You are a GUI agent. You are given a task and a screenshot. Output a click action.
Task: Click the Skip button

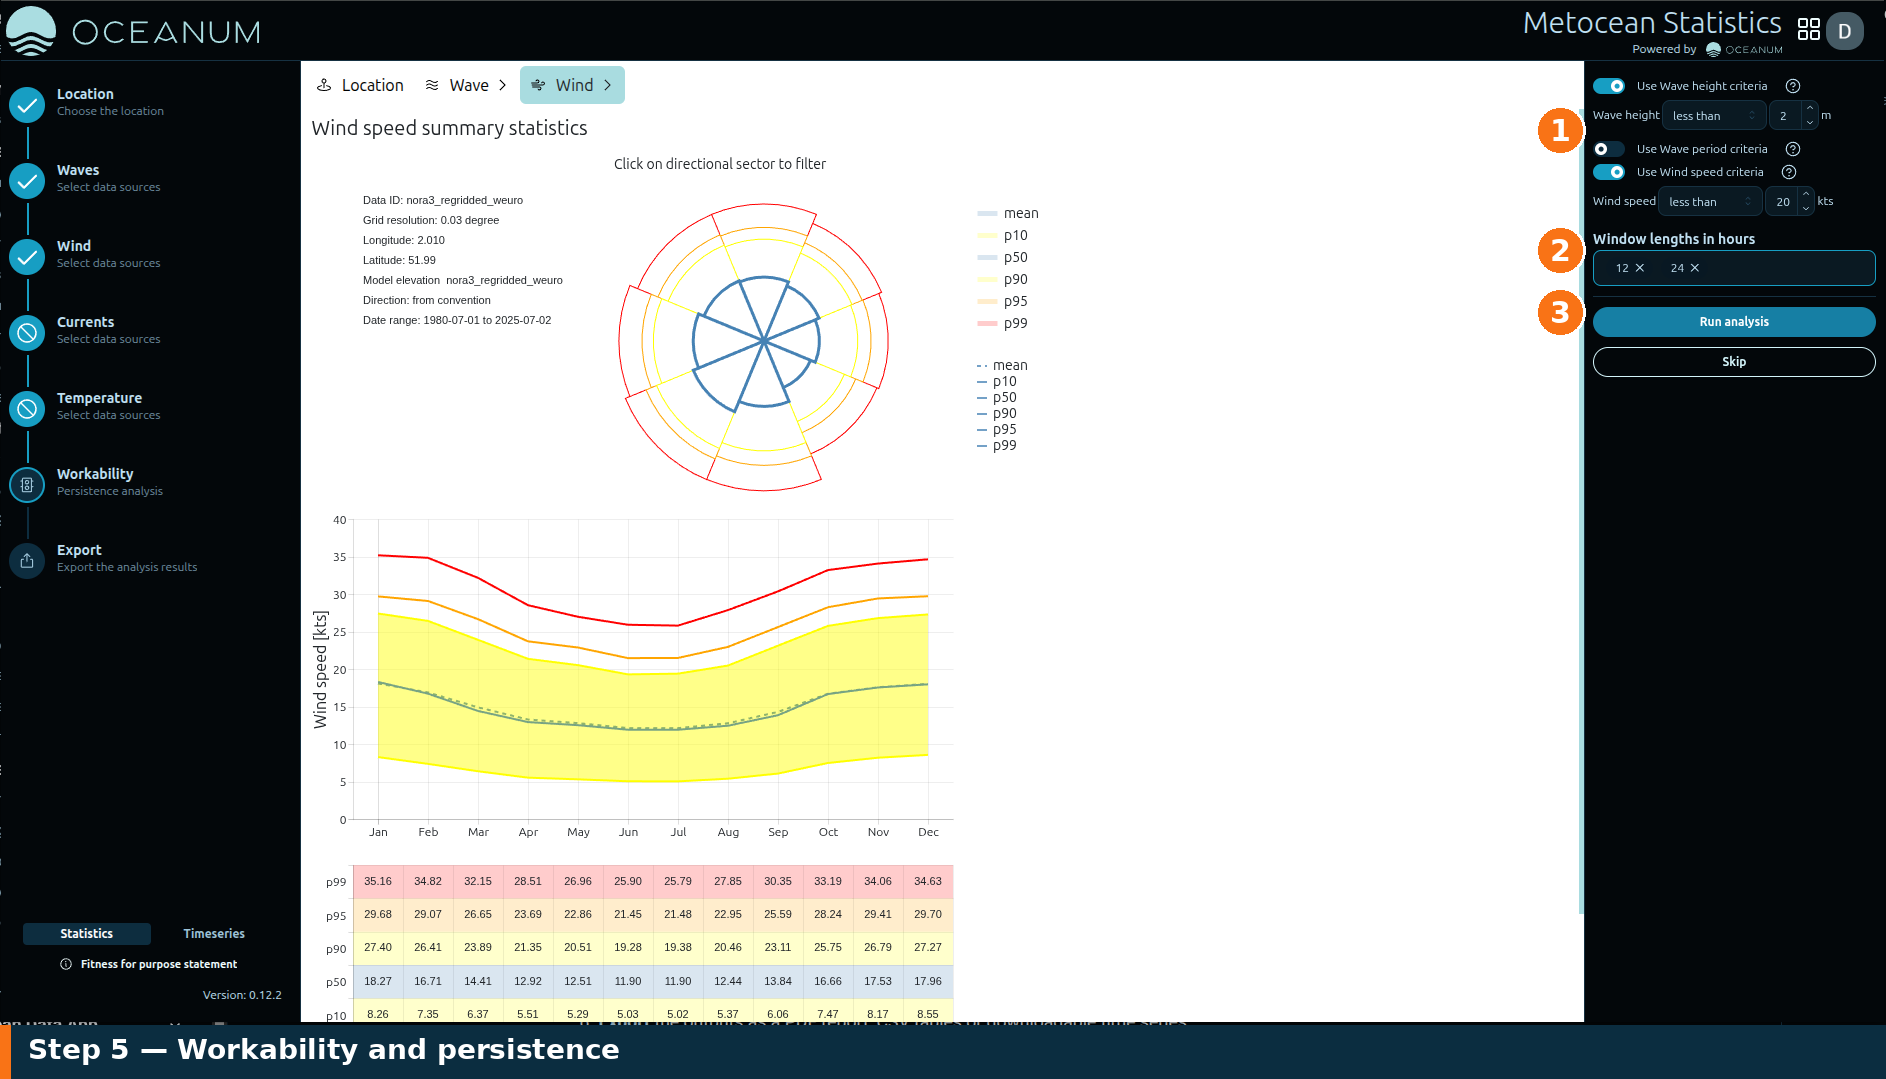(1734, 362)
